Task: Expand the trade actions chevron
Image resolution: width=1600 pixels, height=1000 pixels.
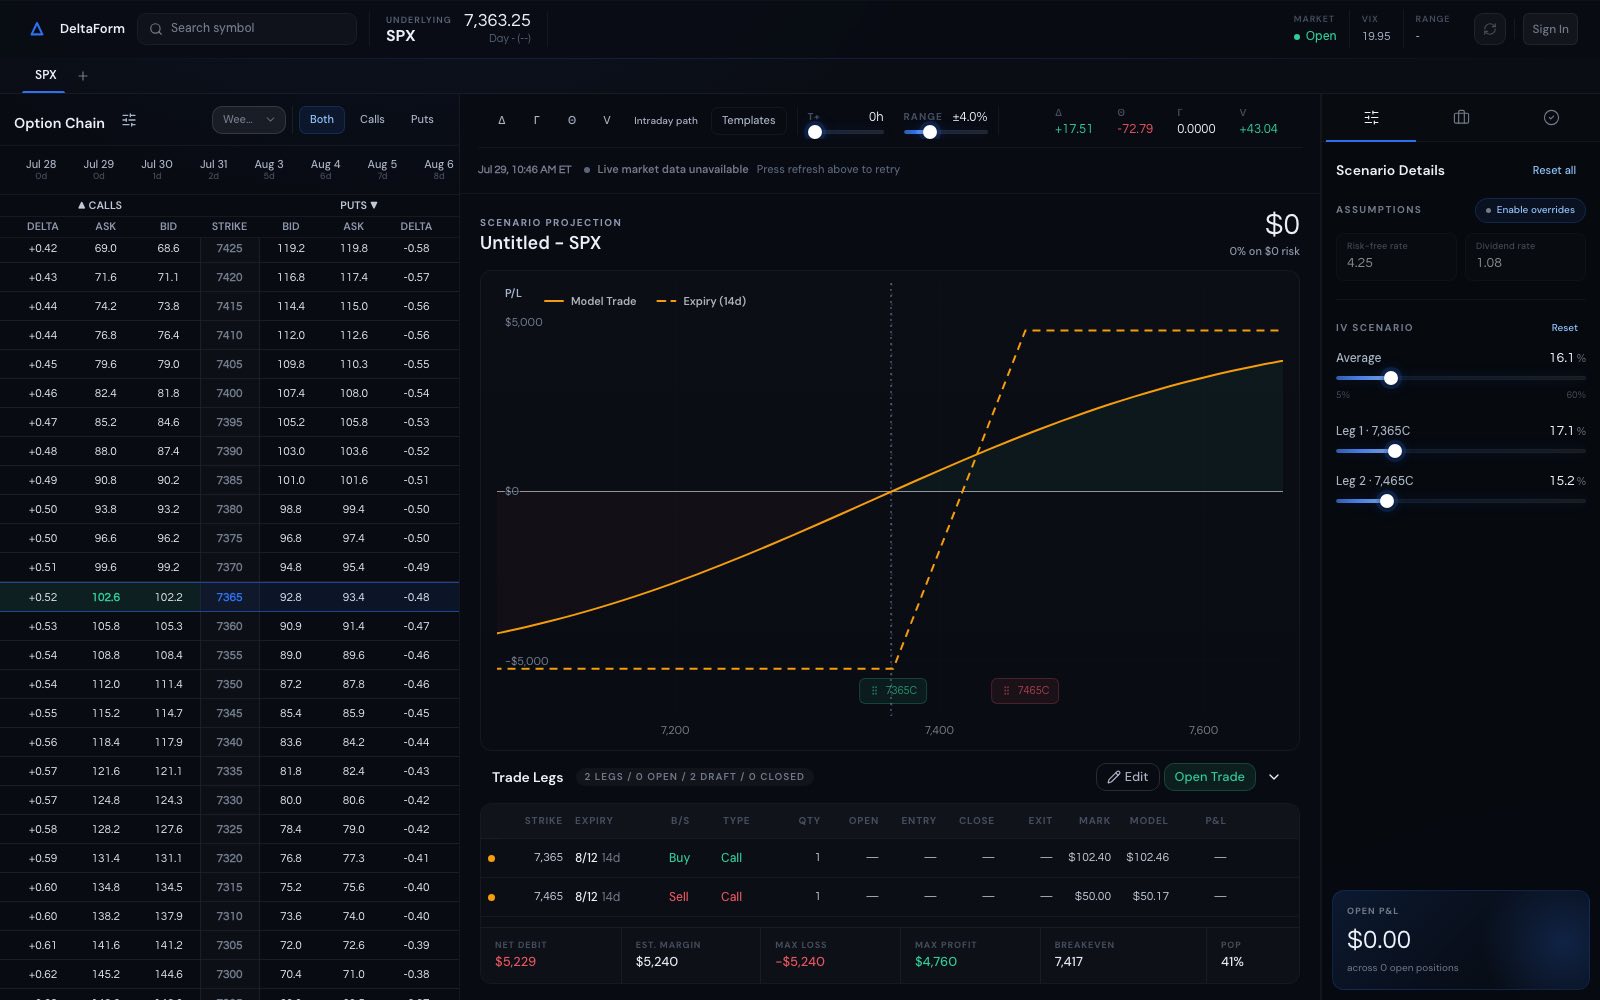Action: click(1274, 777)
